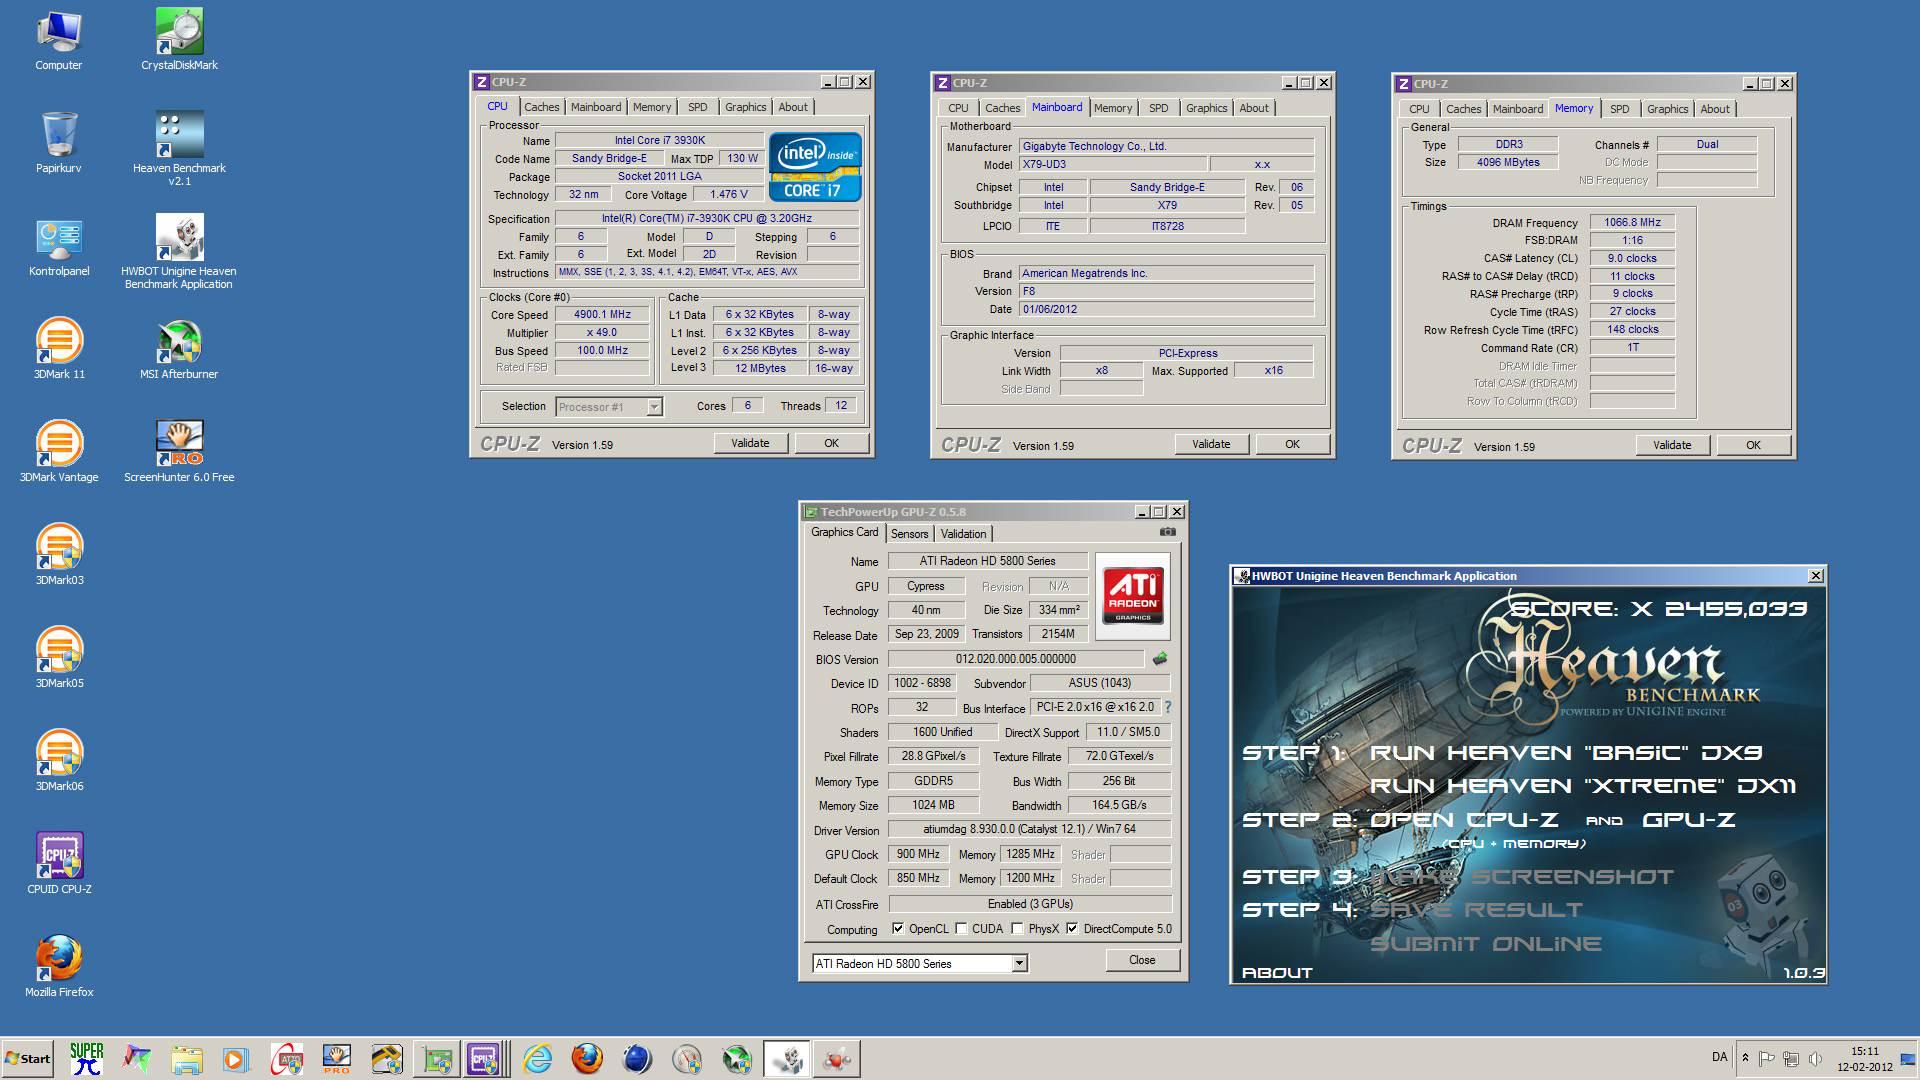
Task: Open the SPD tab in first CPU-Z window
Action: click(698, 107)
